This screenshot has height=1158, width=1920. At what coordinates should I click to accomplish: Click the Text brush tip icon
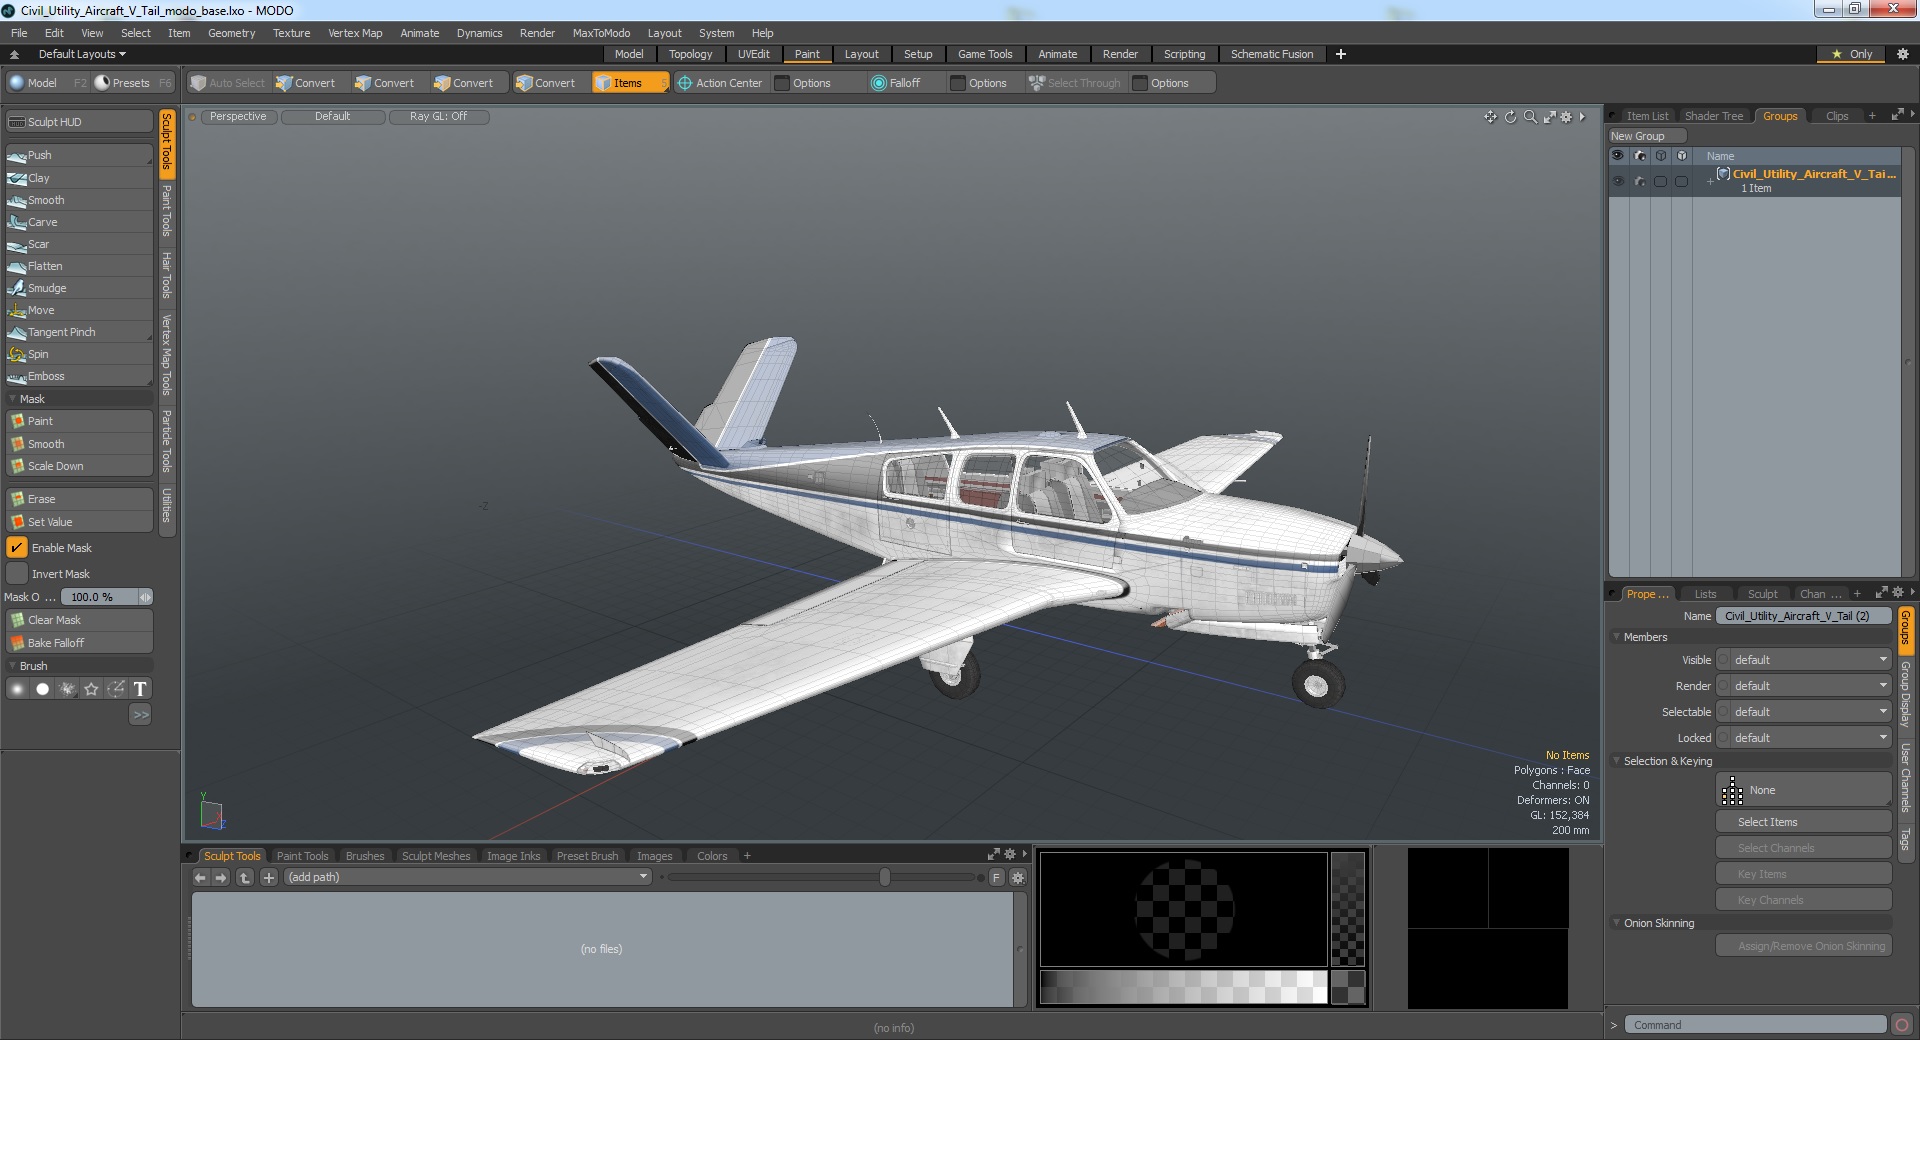click(140, 689)
